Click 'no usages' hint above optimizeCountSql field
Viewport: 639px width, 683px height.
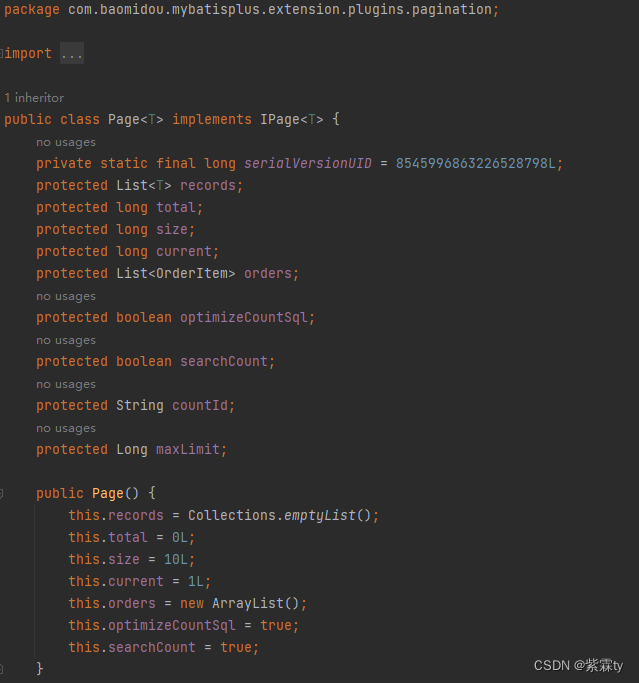point(66,296)
